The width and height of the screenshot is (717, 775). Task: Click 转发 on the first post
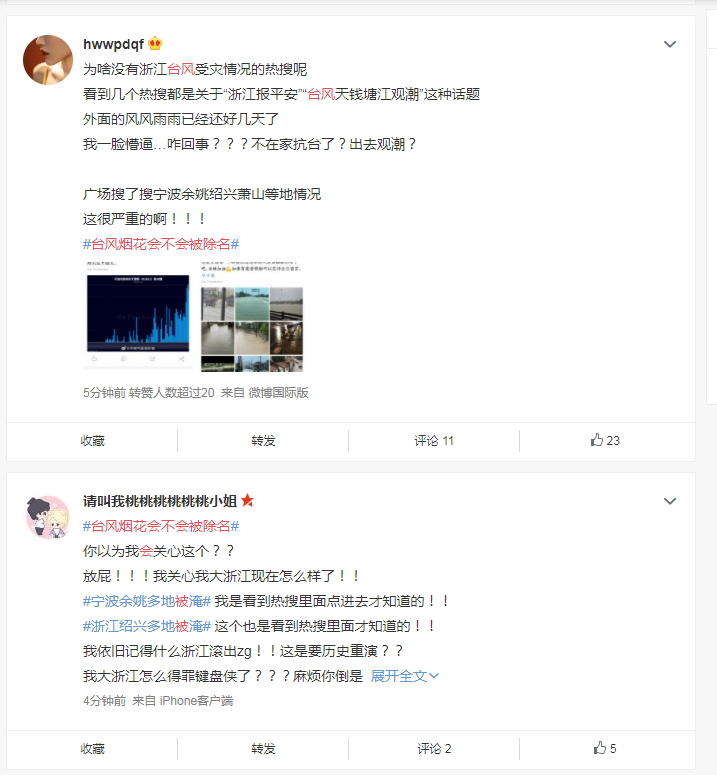coord(263,440)
